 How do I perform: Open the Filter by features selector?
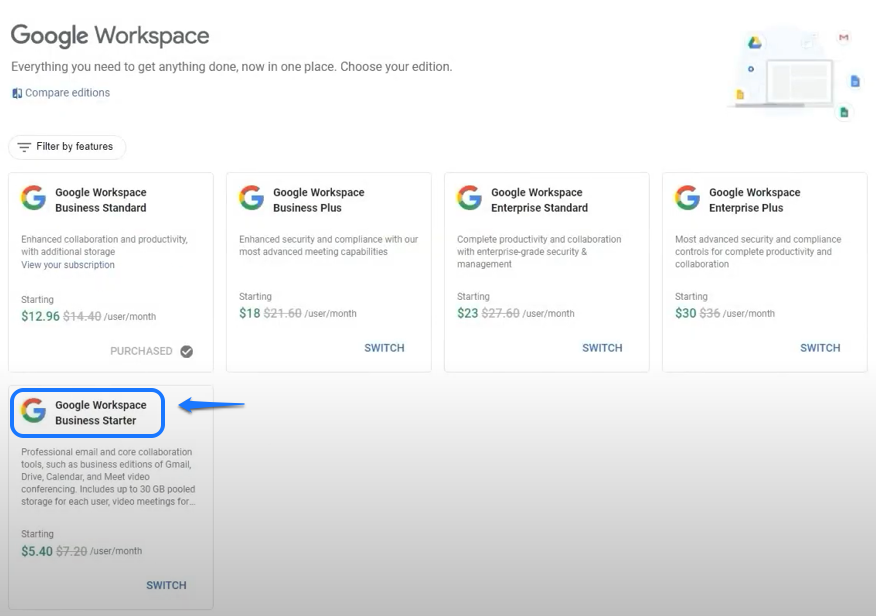tap(67, 147)
